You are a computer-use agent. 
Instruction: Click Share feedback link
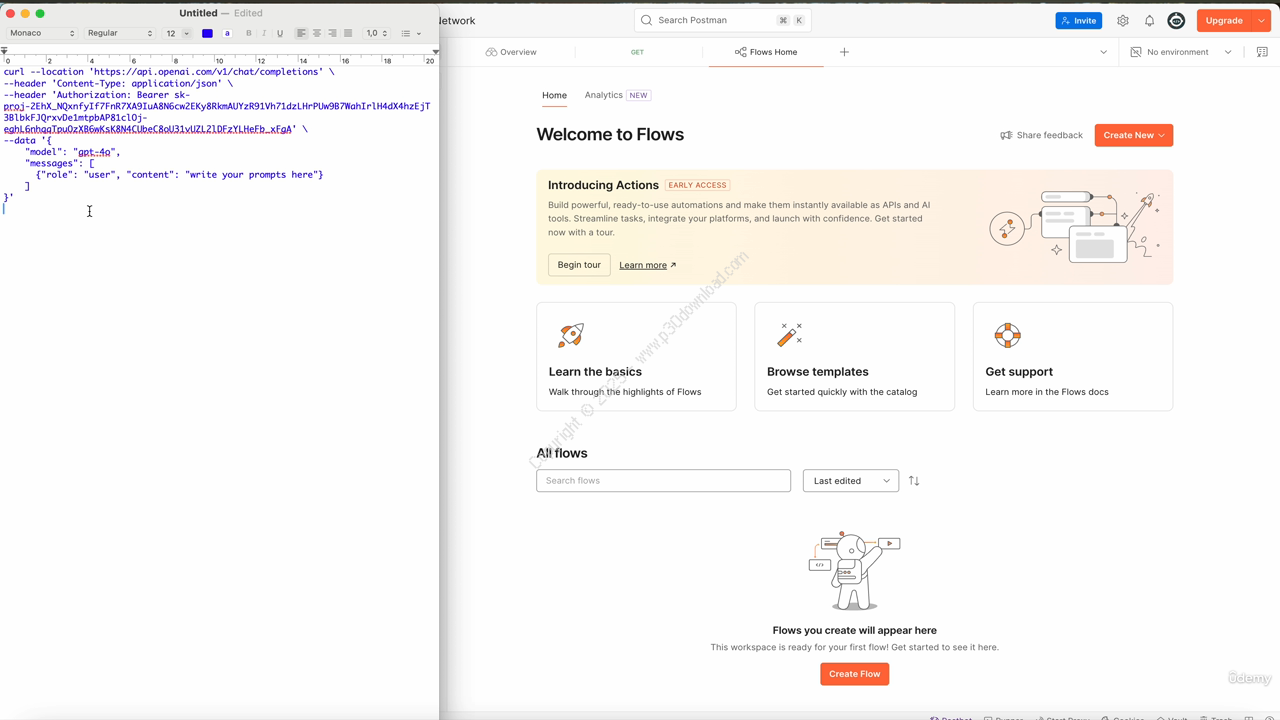(1041, 135)
